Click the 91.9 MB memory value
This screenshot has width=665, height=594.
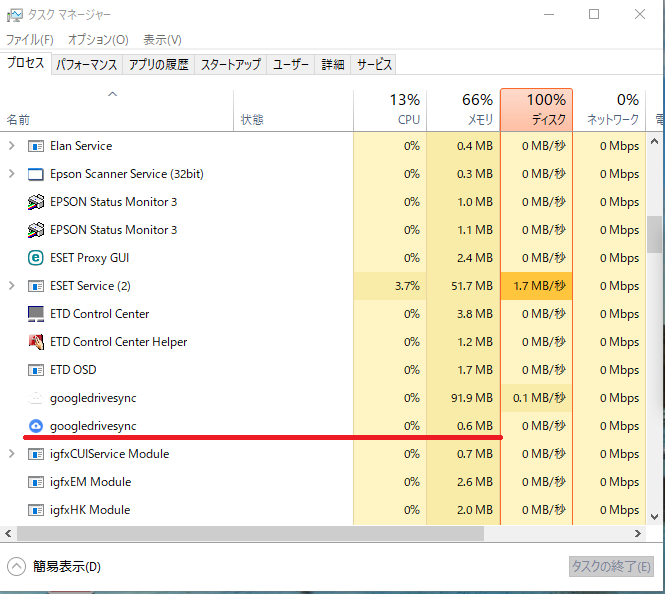tap(472, 398)
